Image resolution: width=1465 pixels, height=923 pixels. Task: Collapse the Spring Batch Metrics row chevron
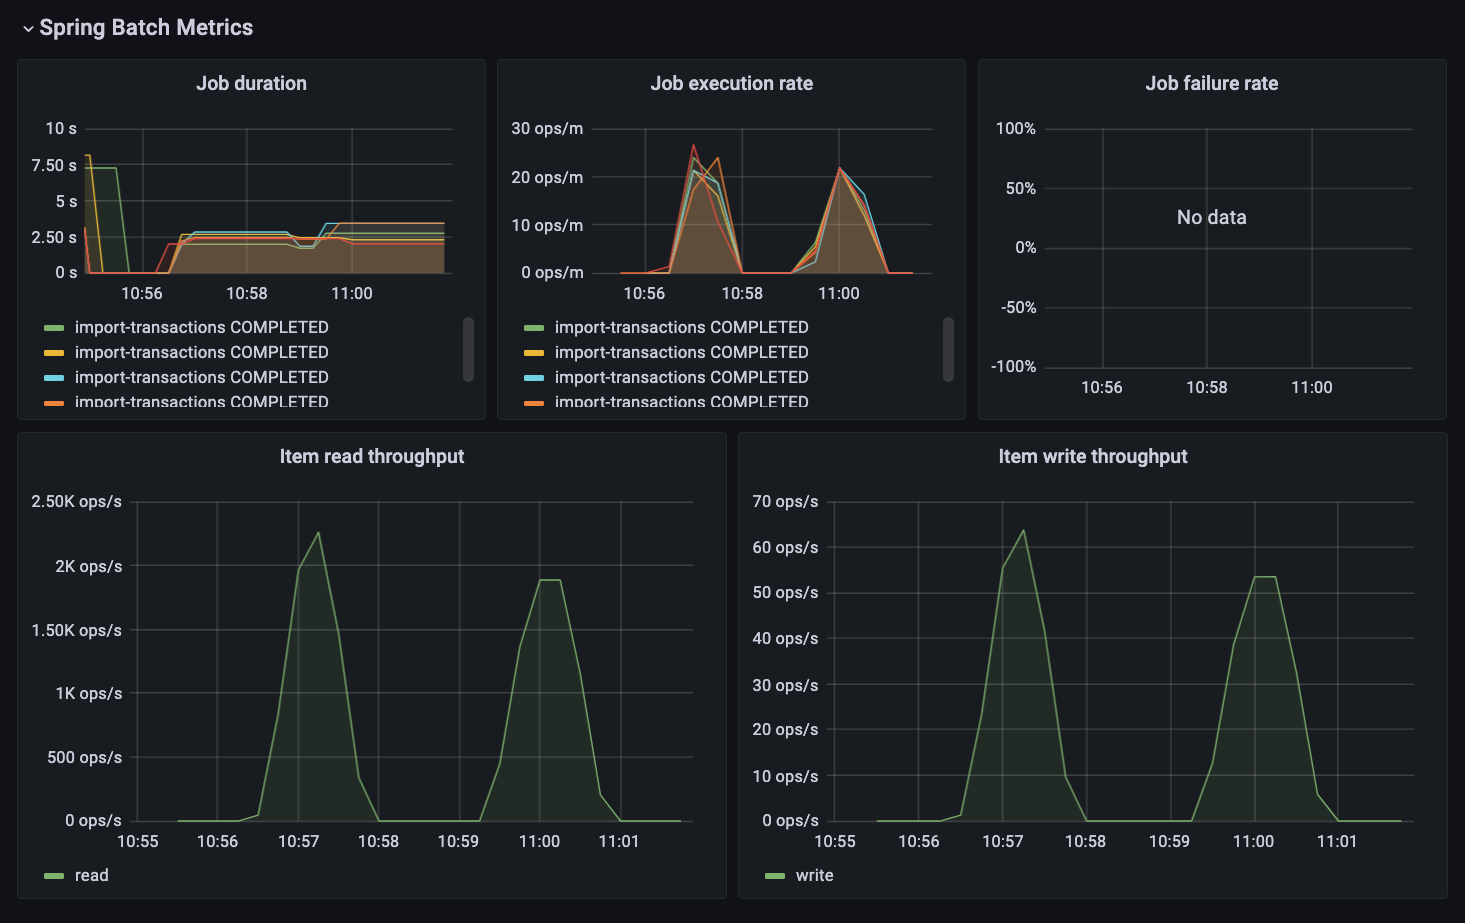pyautogui.click(x=28, y=29)
